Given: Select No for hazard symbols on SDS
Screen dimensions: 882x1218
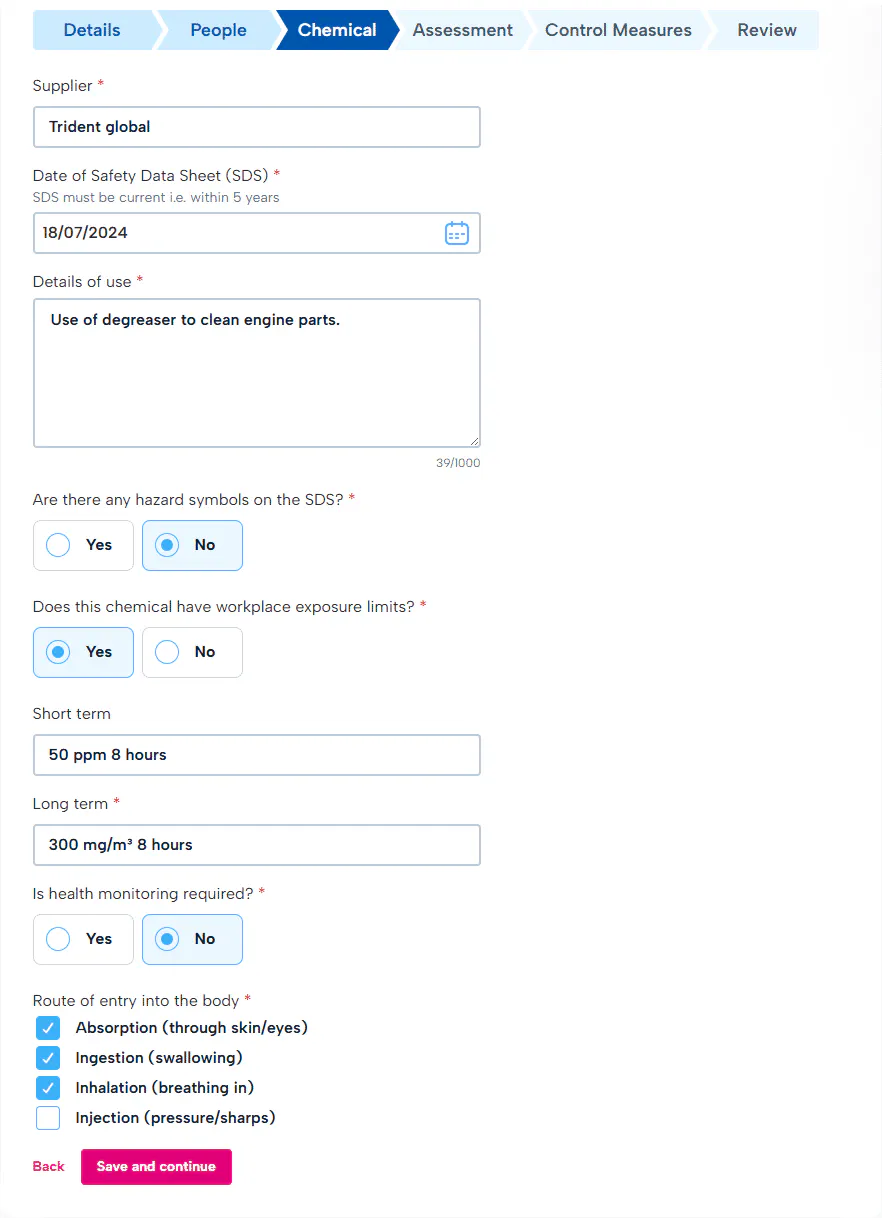Looking at the screenshot, I should (192, 545).
